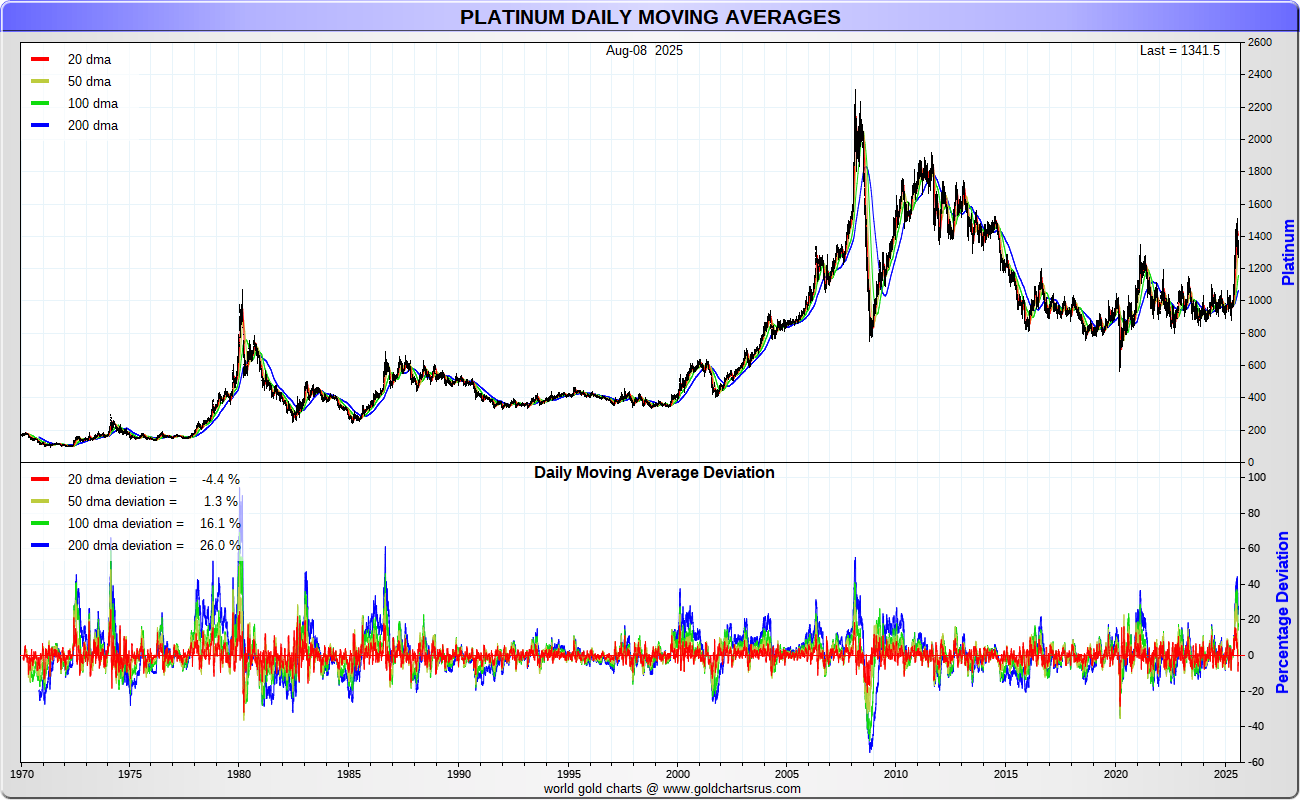Click the goldchartsrus.com footer credit
Image resolution: width=1300 pixels, height=800 pixels.
(672, 788)
